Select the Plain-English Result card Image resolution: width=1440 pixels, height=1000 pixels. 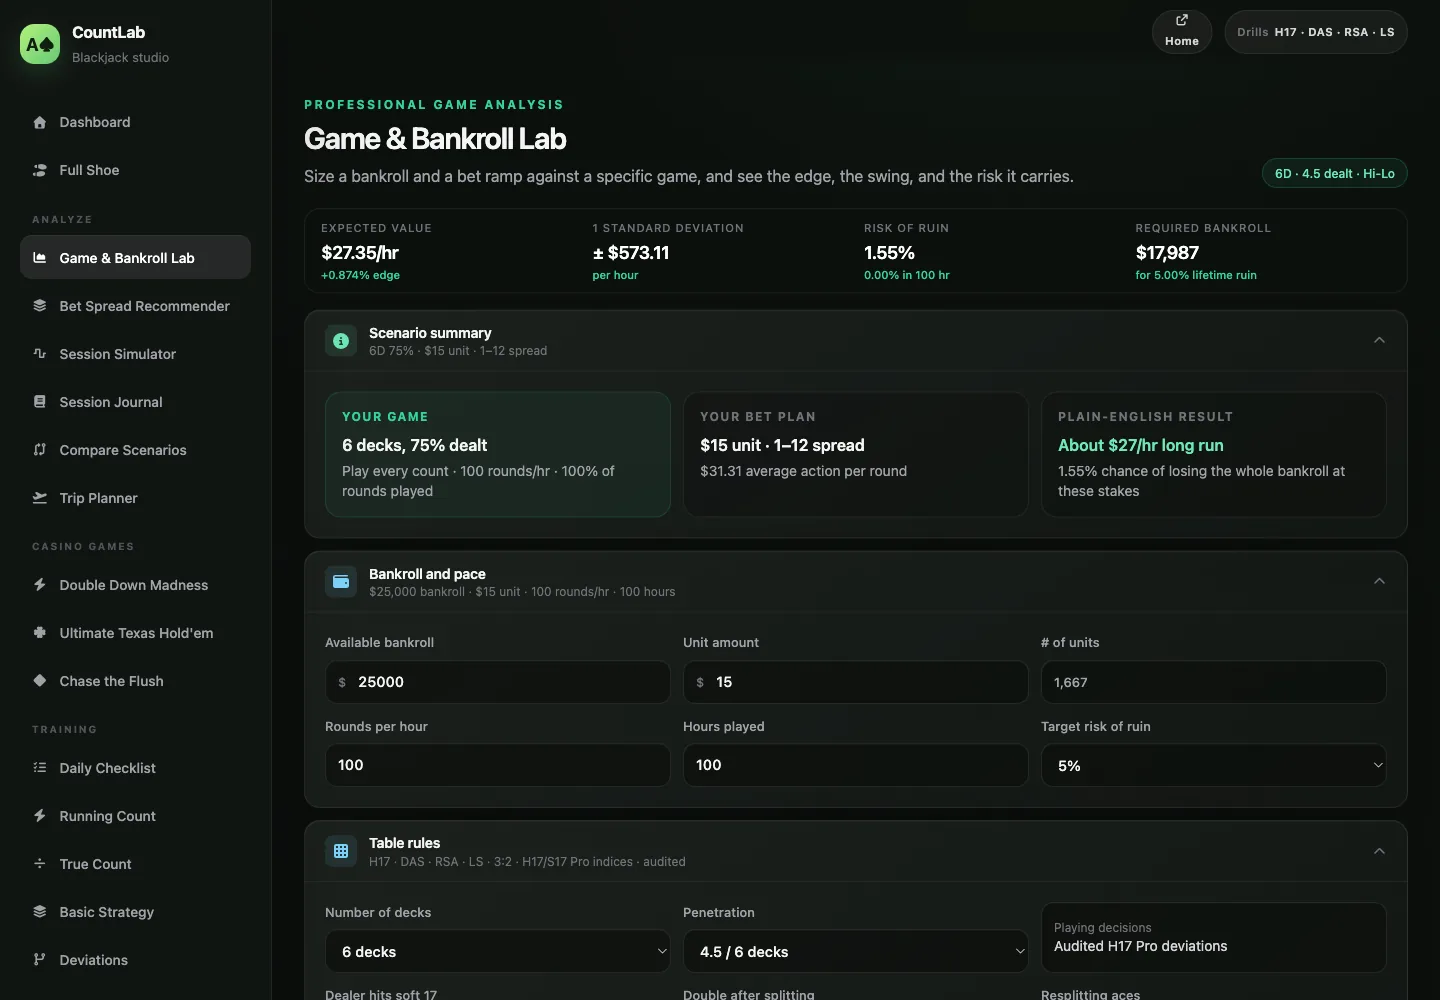1213,454
